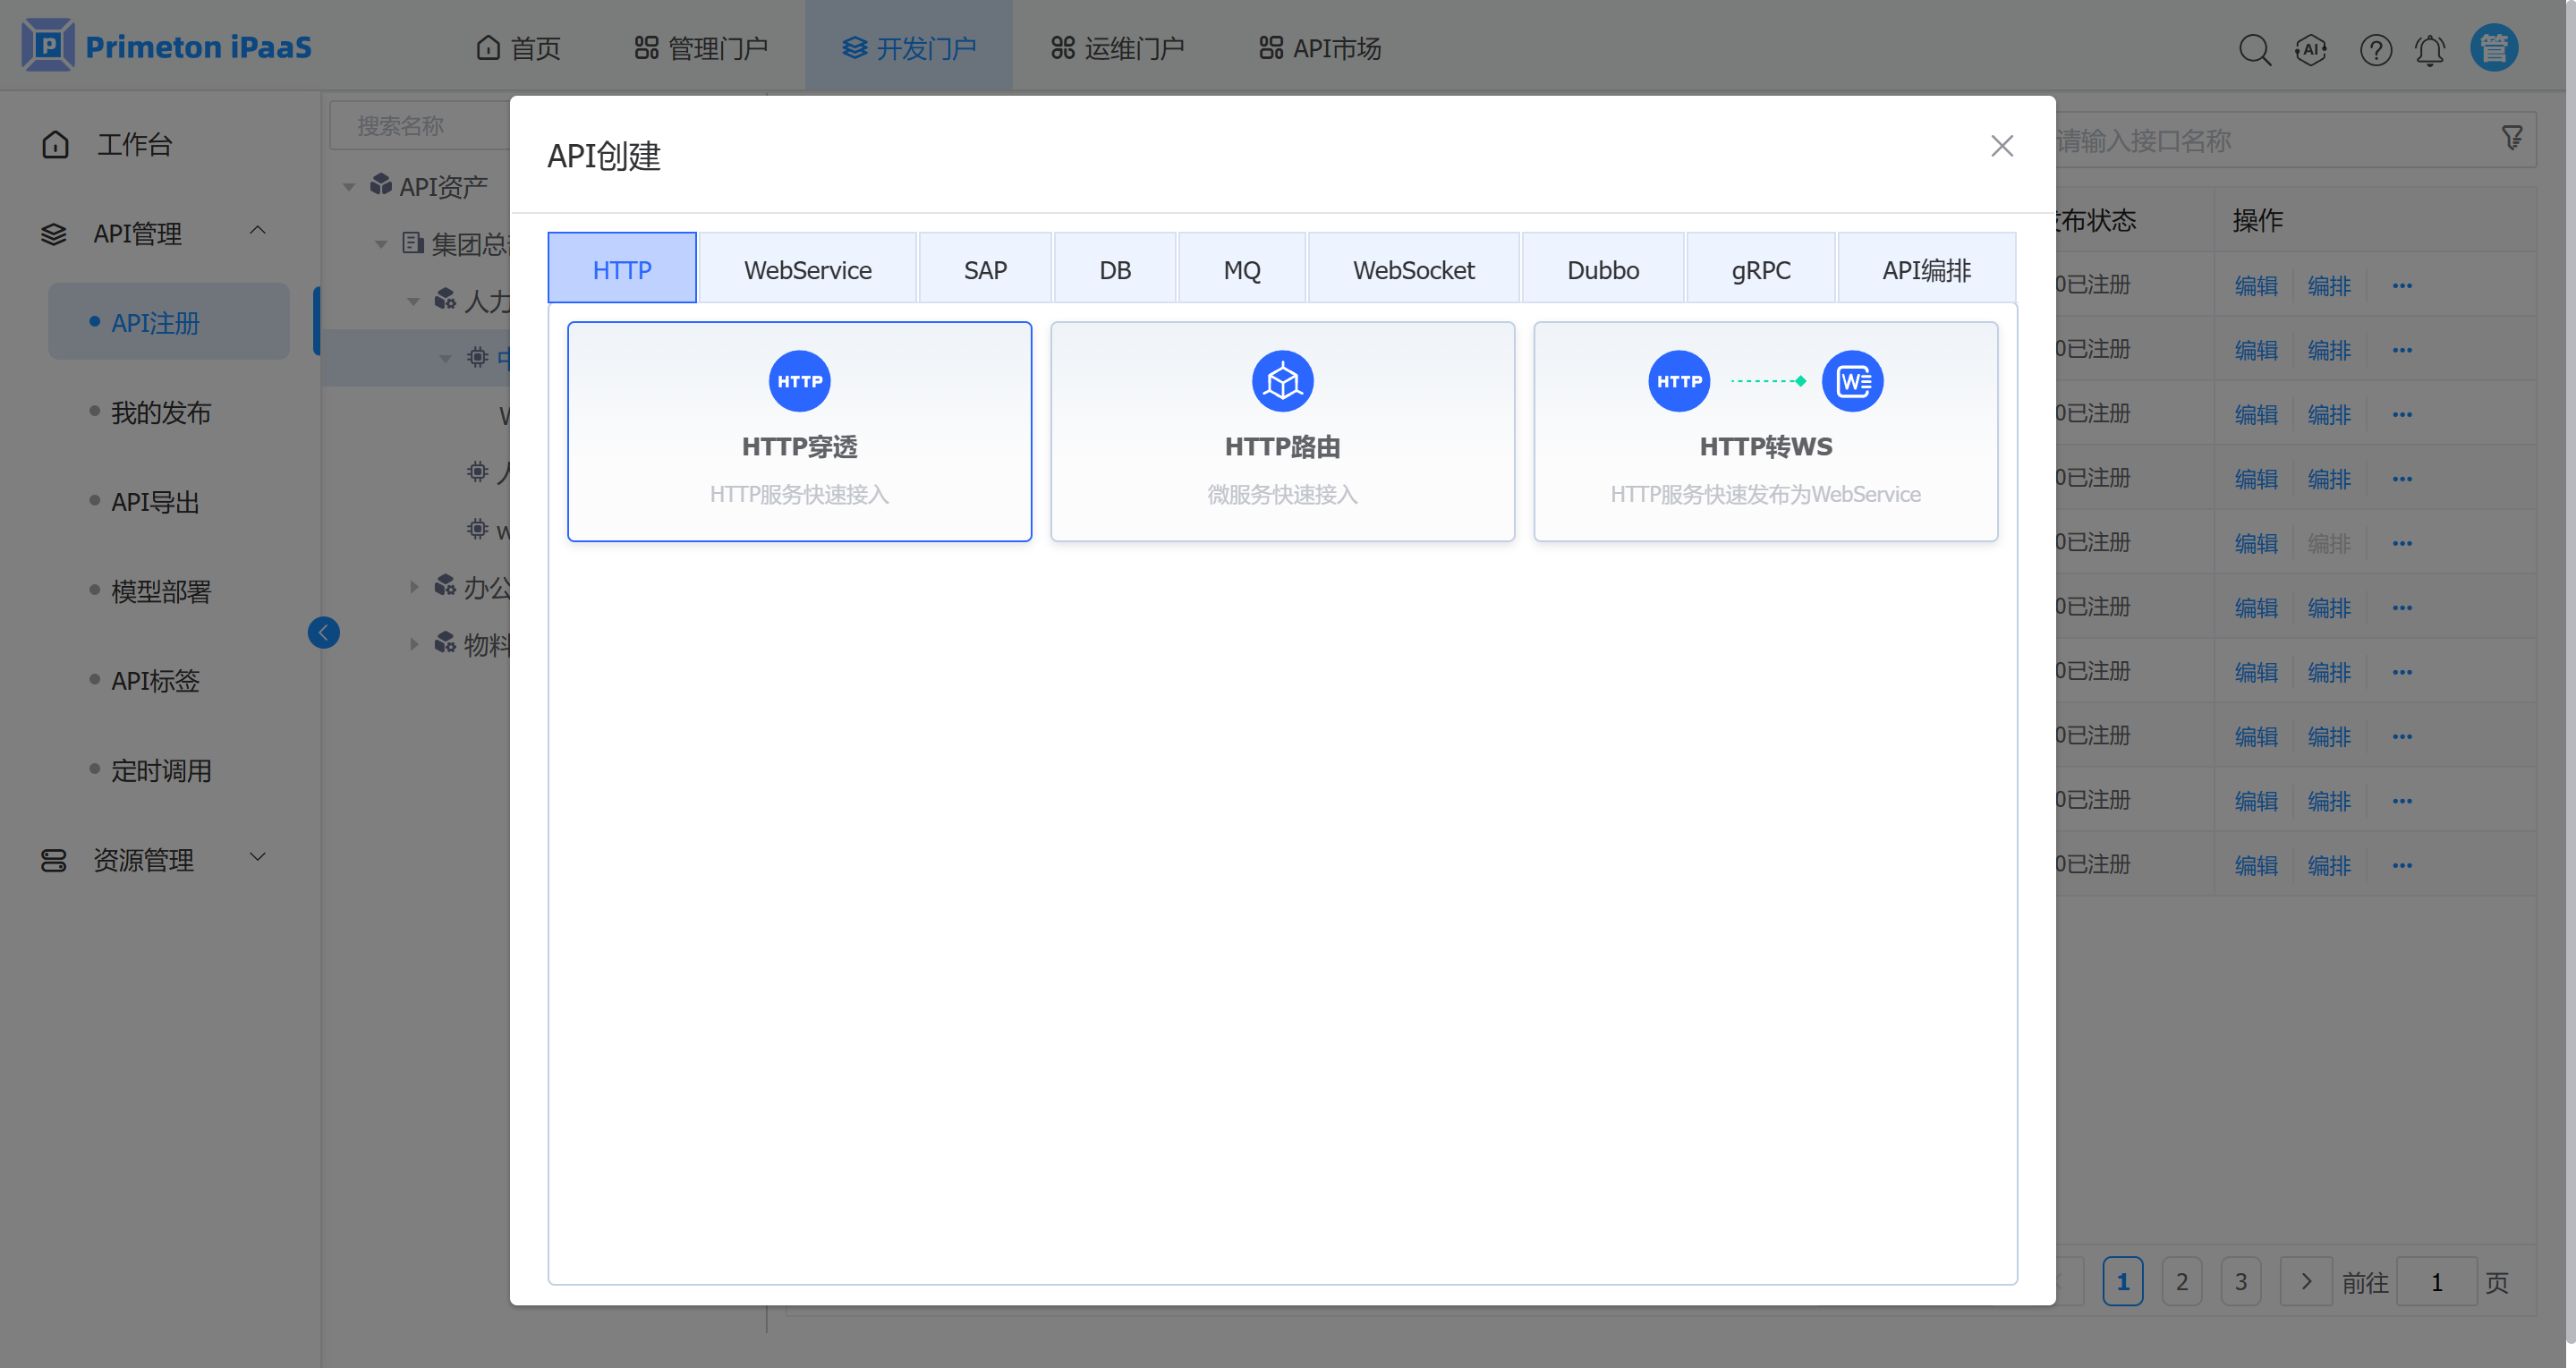Viewport: 2576px width, 1368px height.
Task: Collapse the sidebar with blue arrow button
Action: (x=323, y=632)
